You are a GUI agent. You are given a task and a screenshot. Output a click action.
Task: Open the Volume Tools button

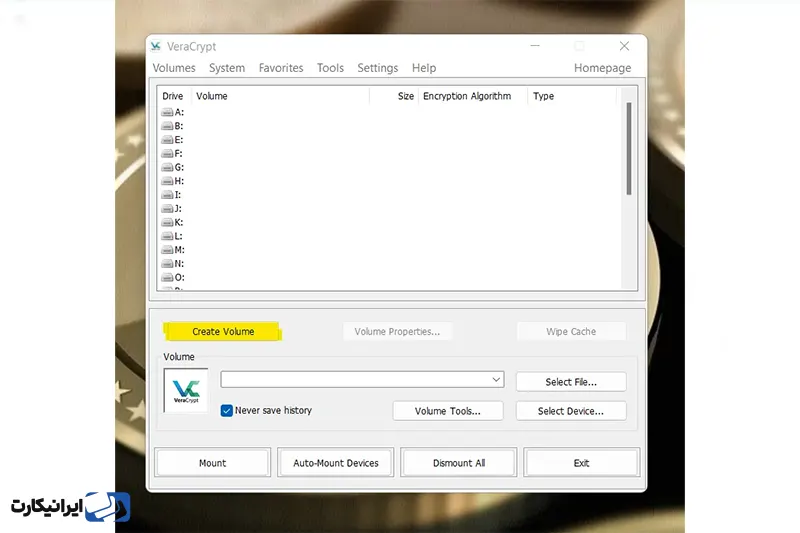coord(448,411)
